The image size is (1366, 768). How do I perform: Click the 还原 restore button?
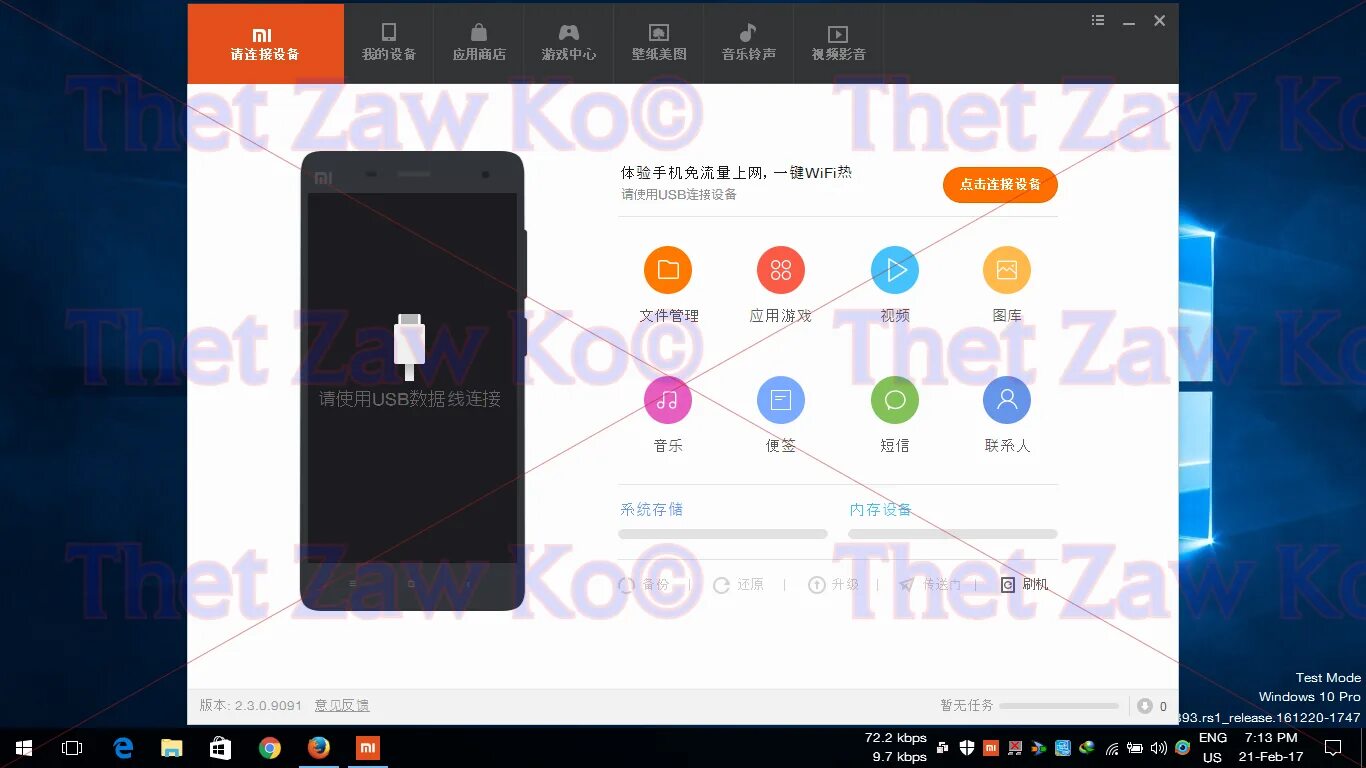click(739, 584)
